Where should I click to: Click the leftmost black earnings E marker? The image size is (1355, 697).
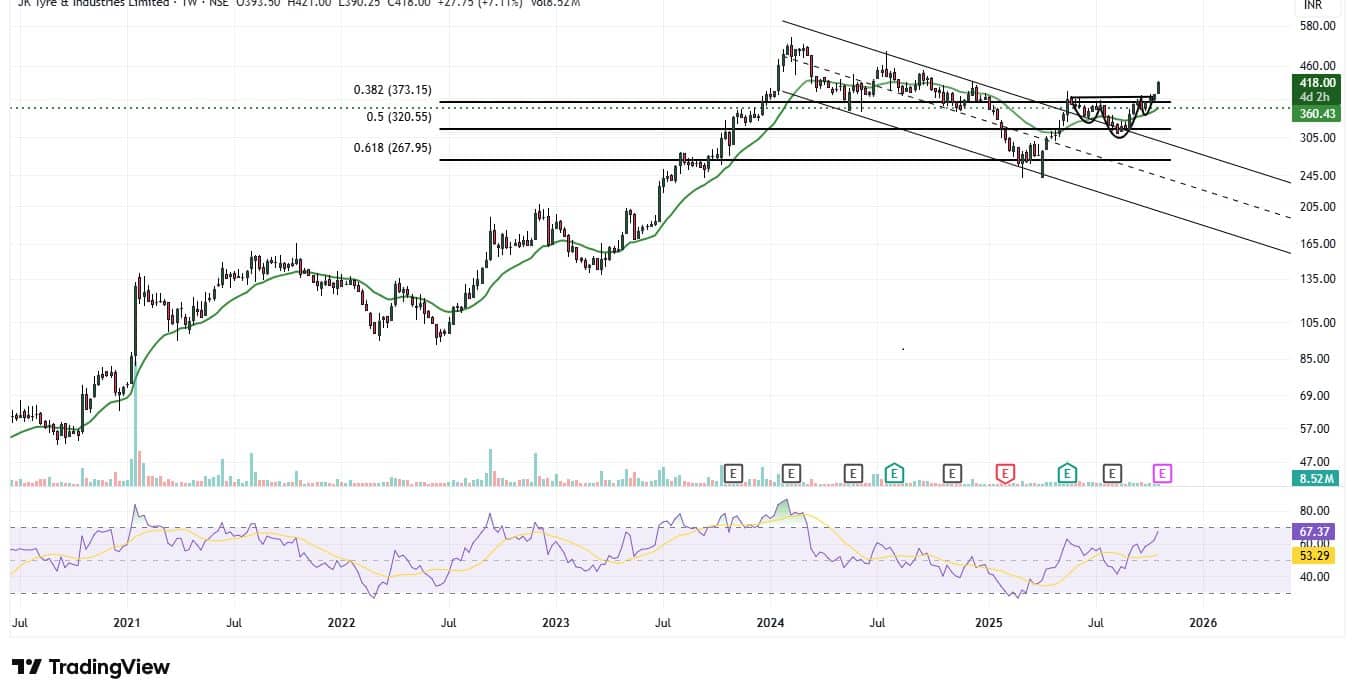point(734,472)
